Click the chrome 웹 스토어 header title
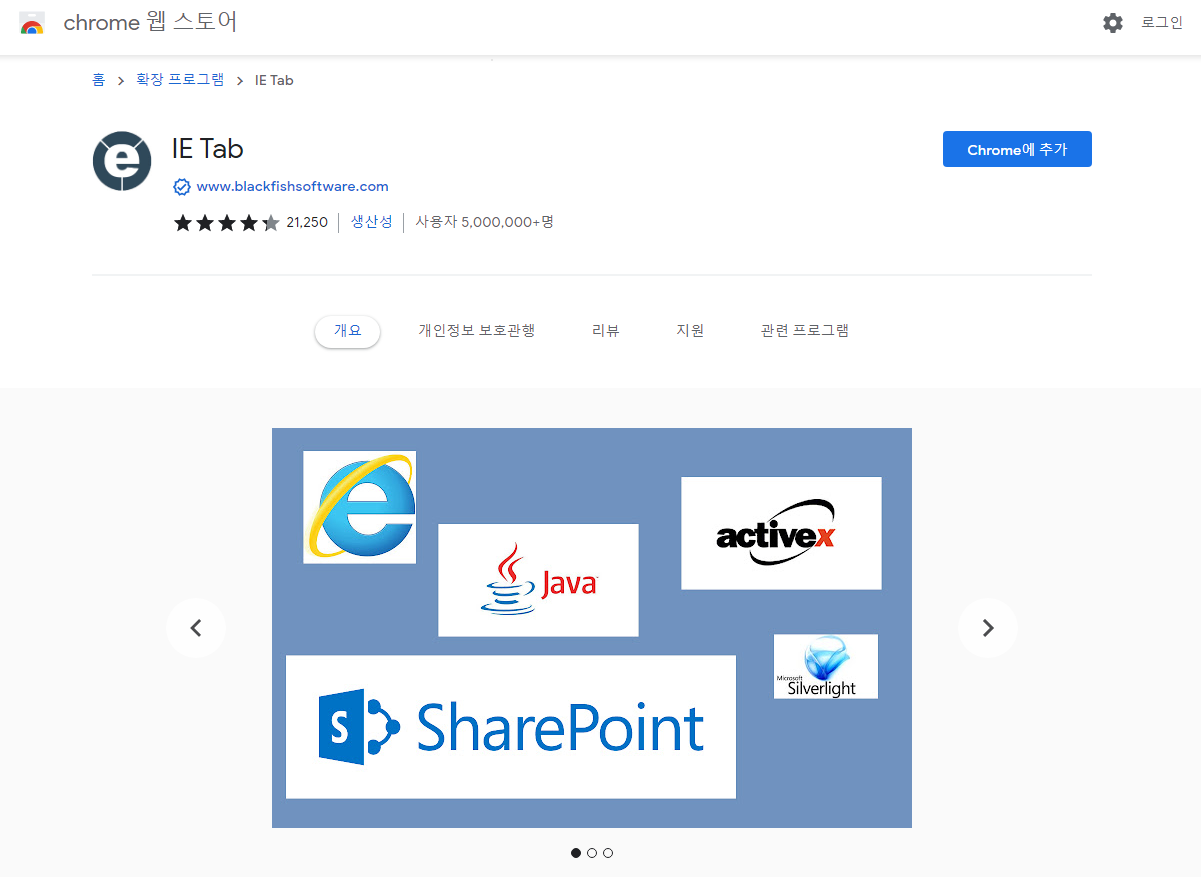This screenshot has width=1201, height=877. coord(151,22)
